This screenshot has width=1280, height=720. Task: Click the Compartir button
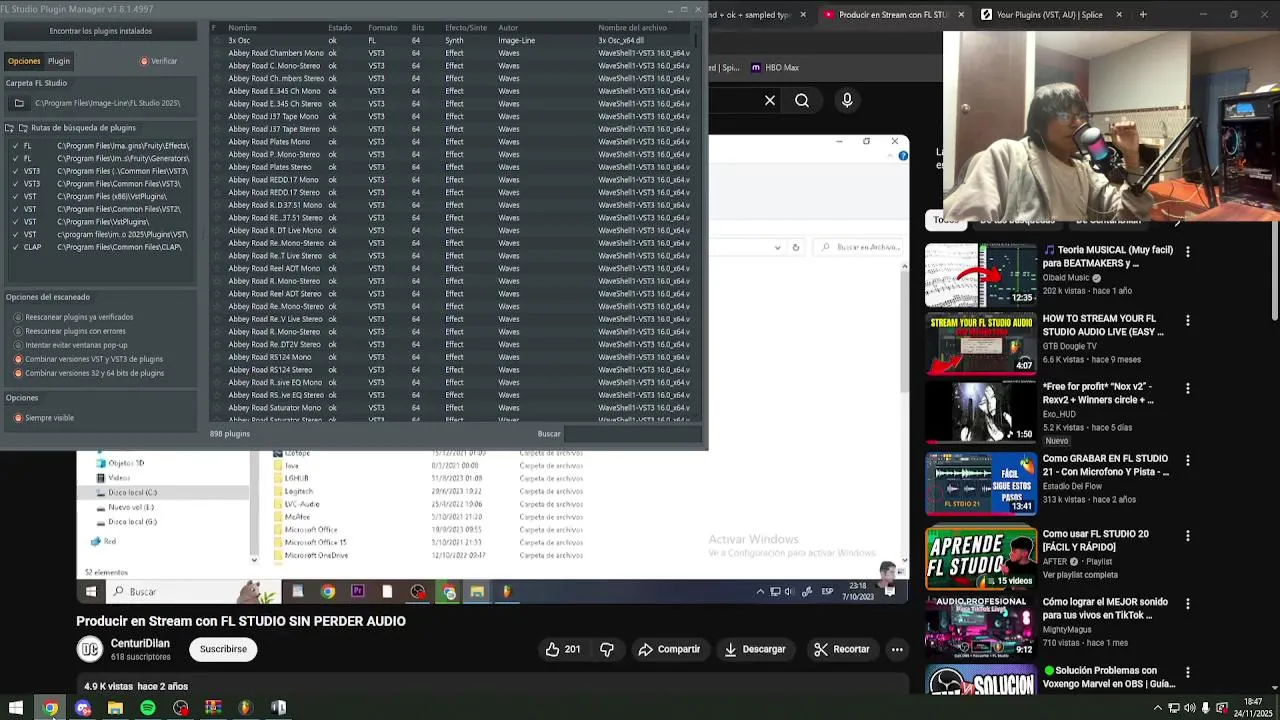click(669, 649)
